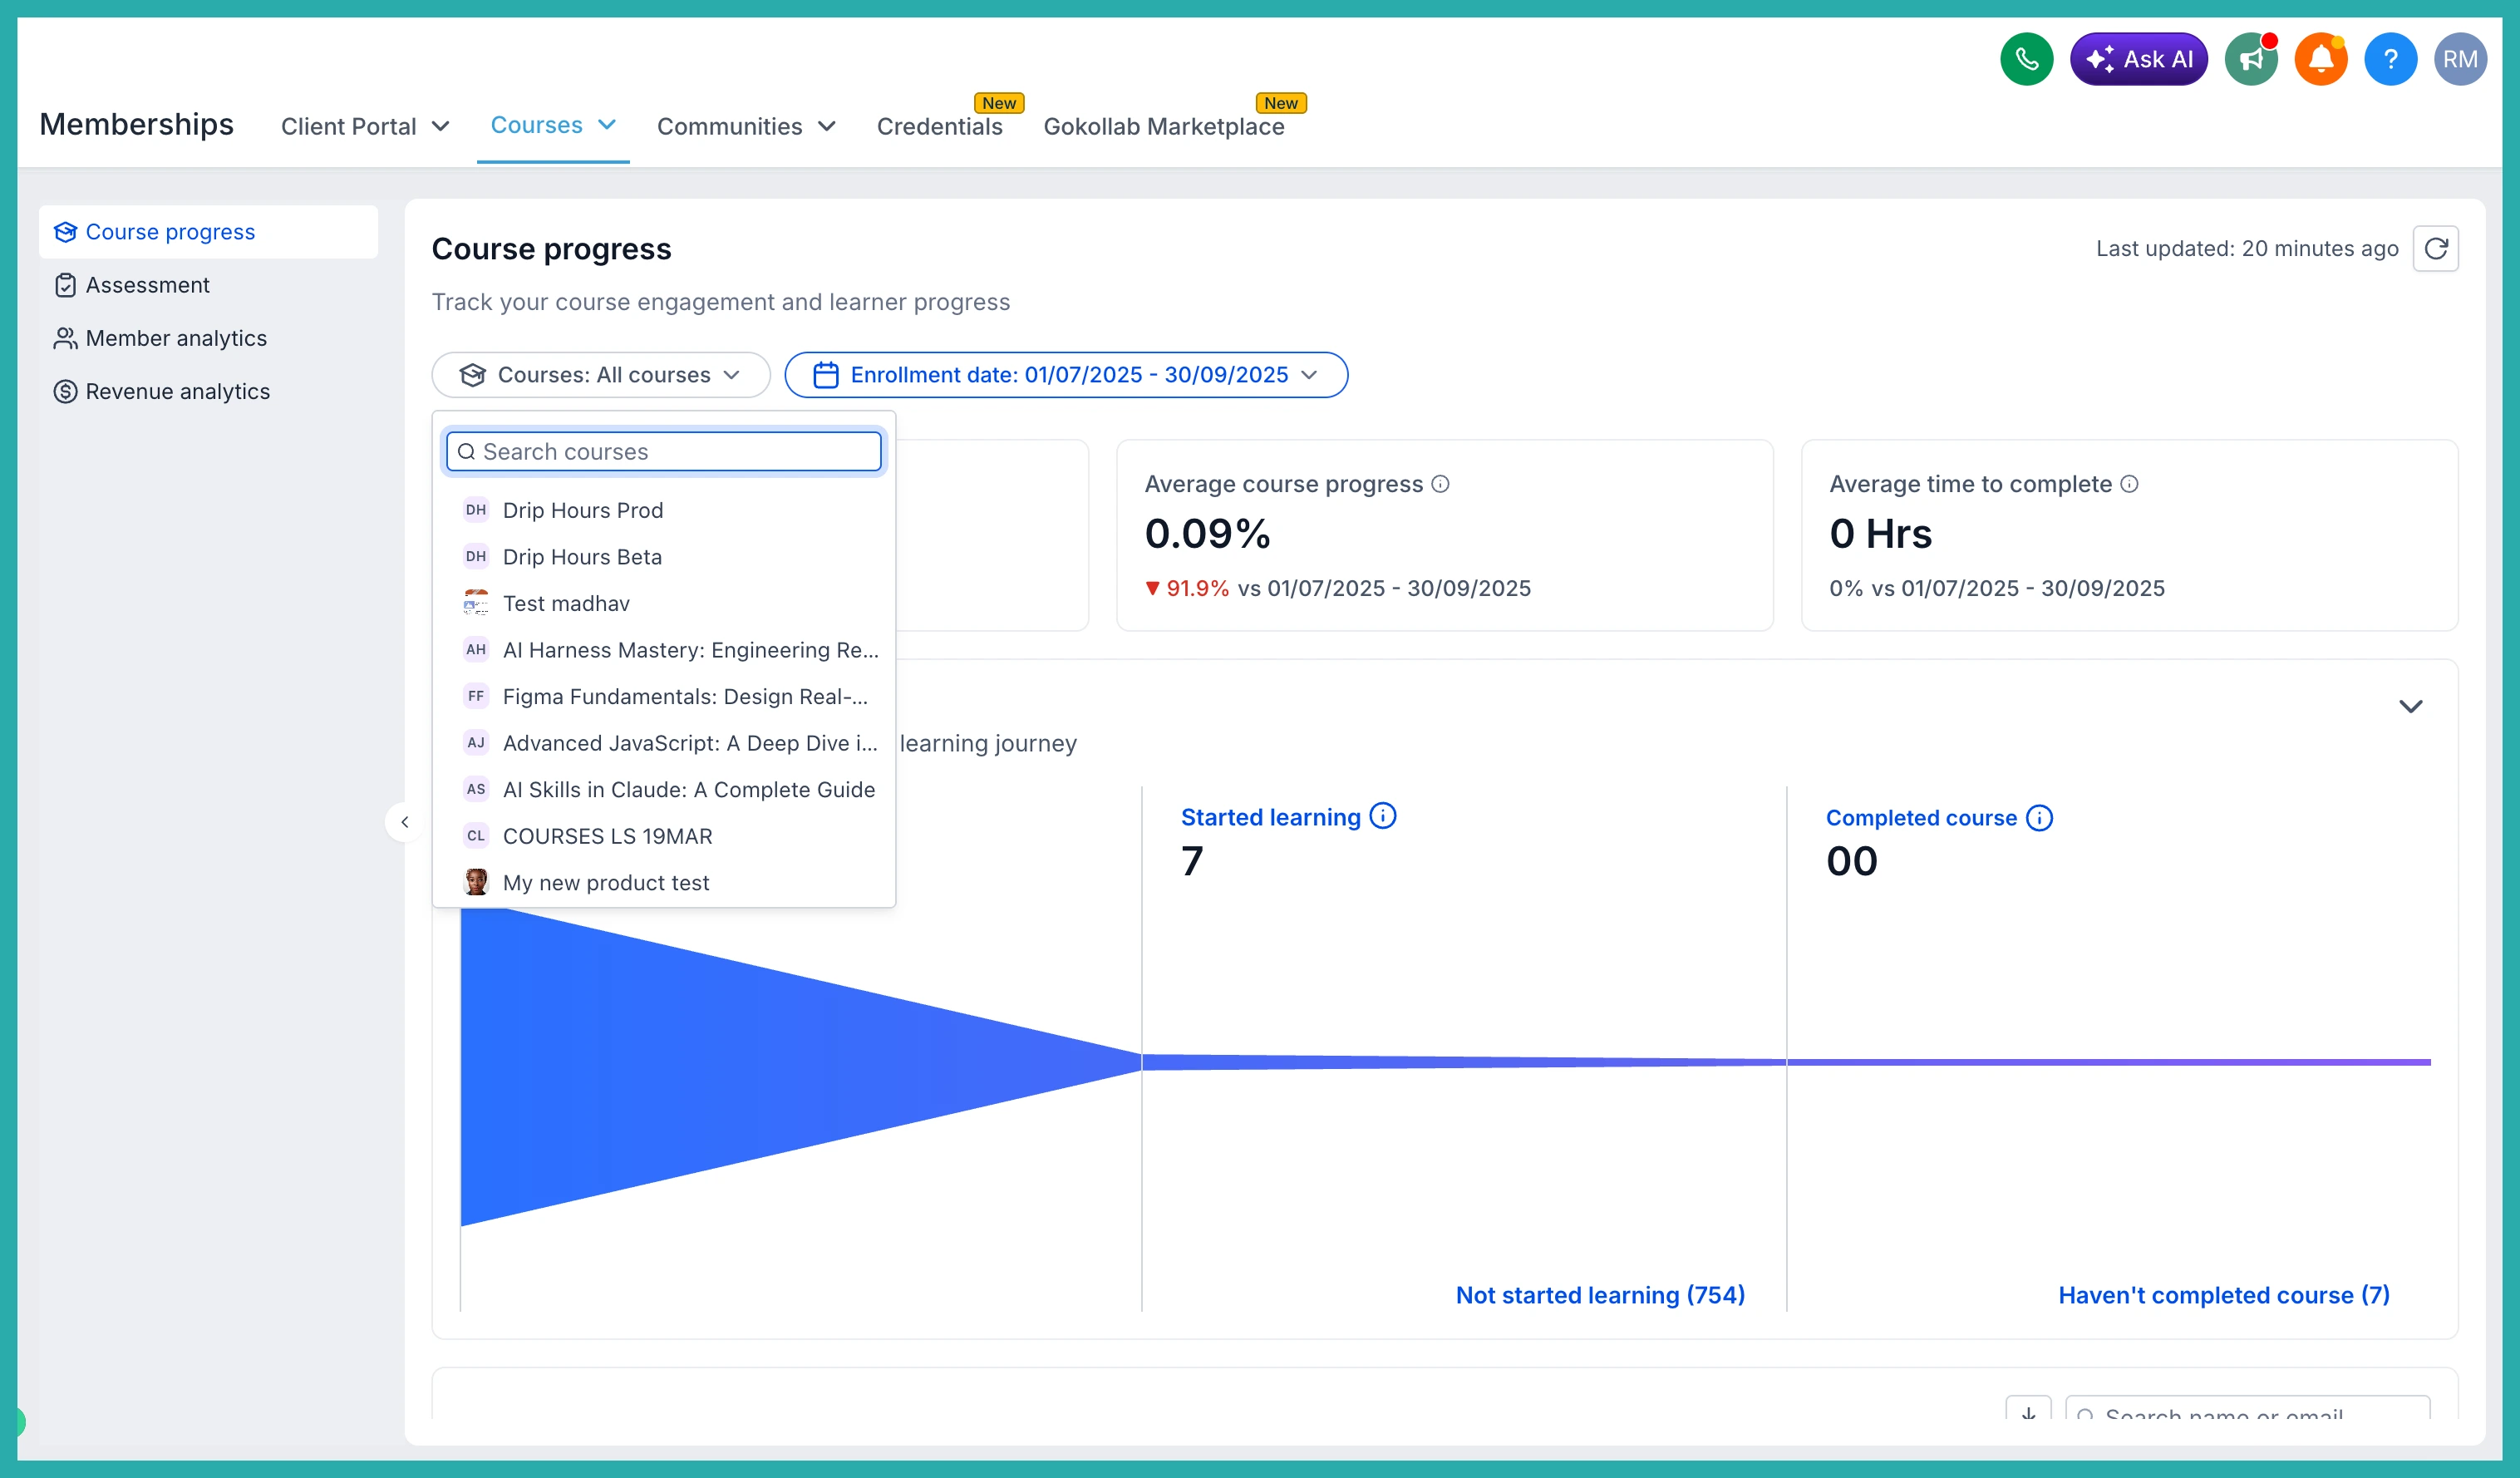Select COURSES LS 19MAR course

point(664,836)
